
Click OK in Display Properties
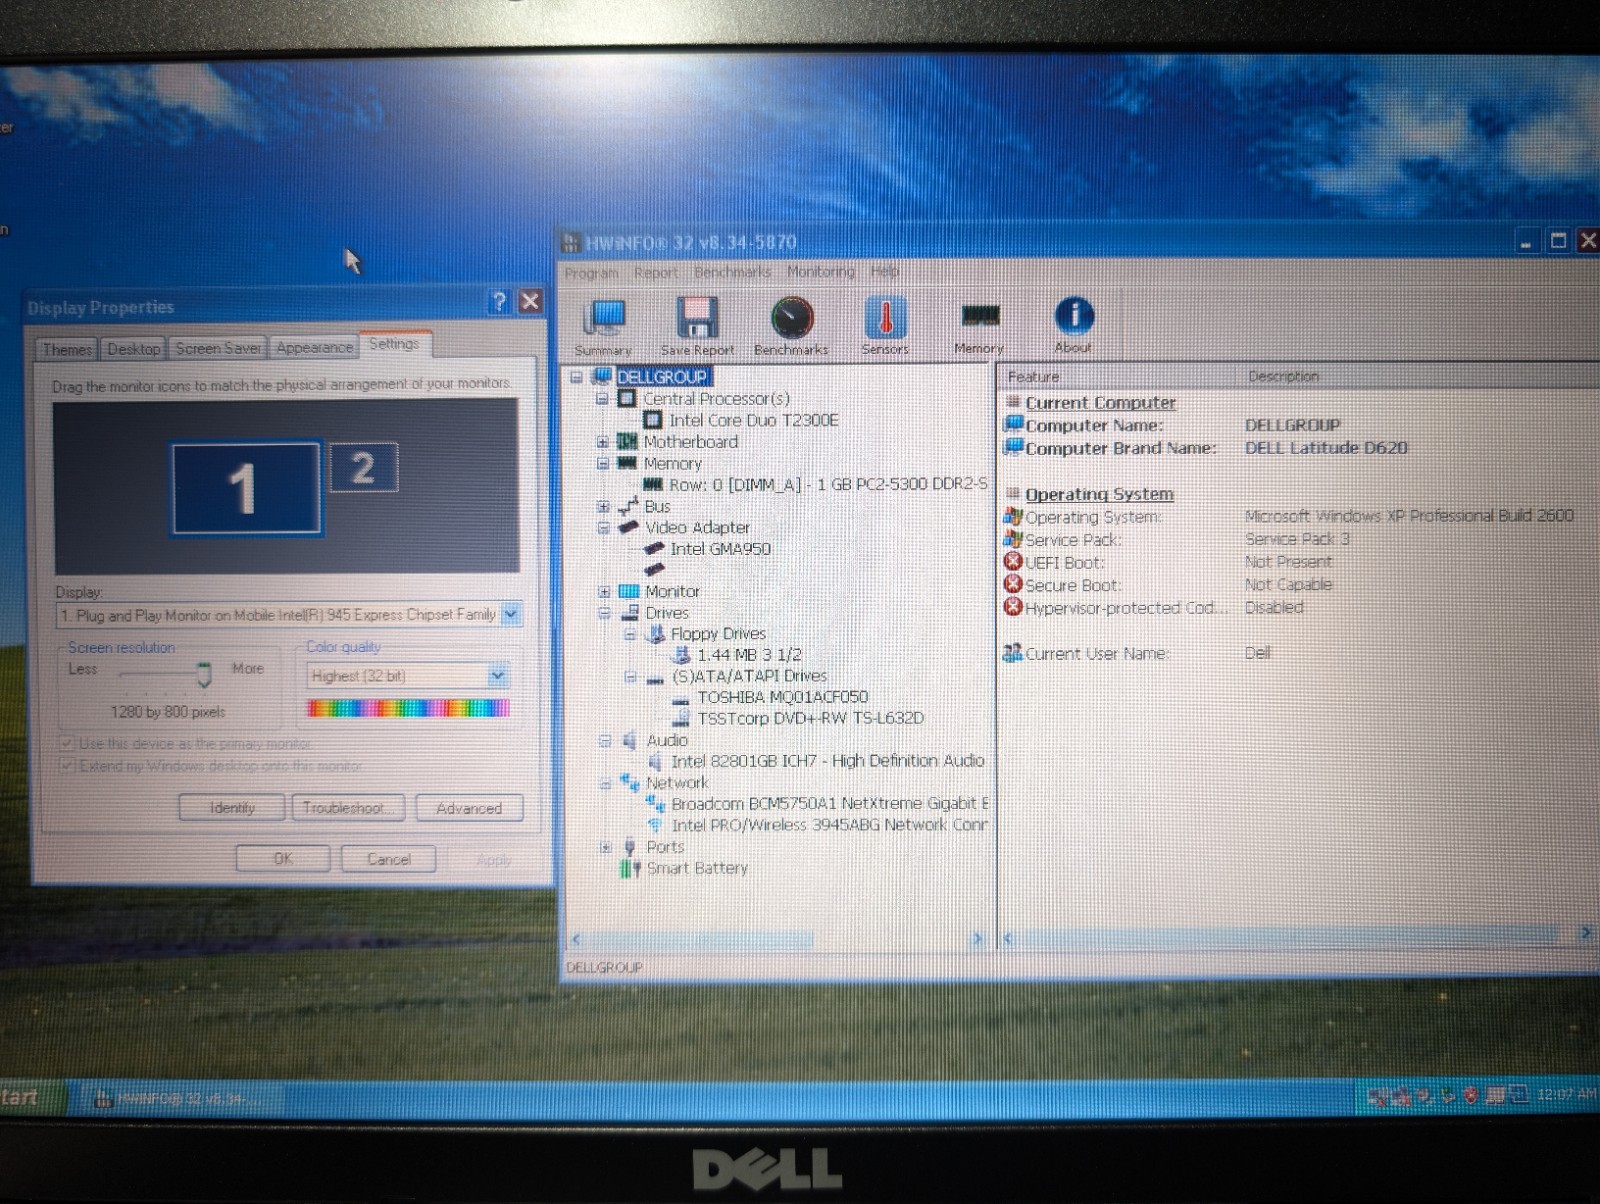click(x=283, y=859)
